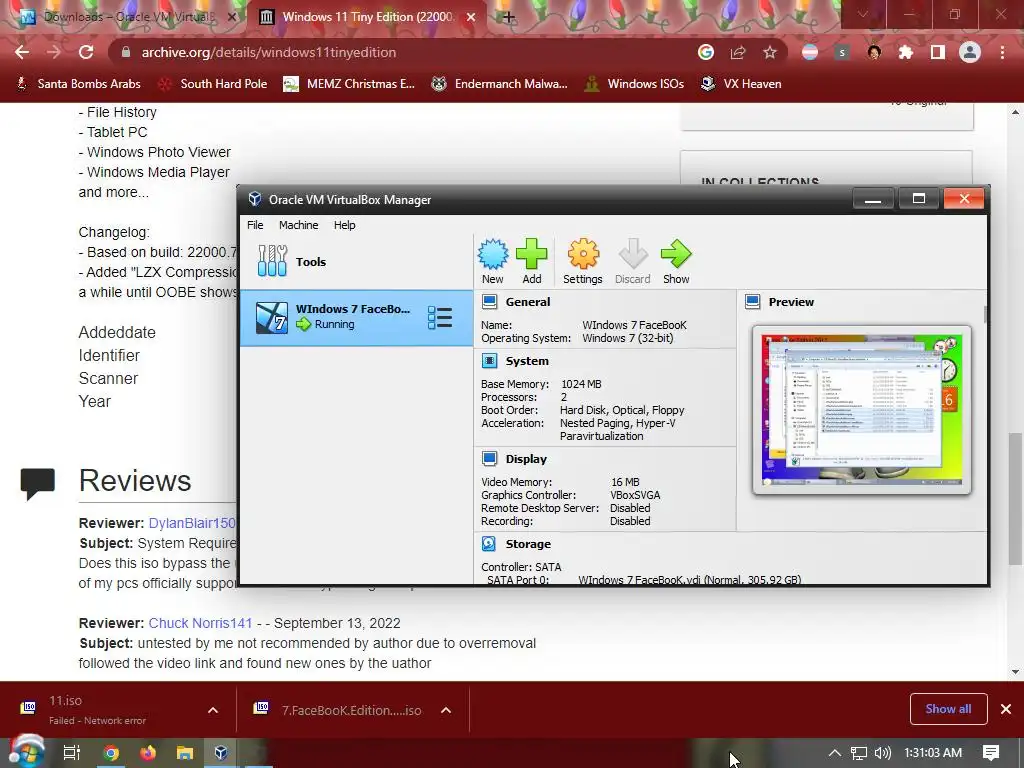Viewport: 1024px width, 768px height.
Task: Click reviewer link DylanBlair150
Action: pyautogui.click(x=192, y=523)
